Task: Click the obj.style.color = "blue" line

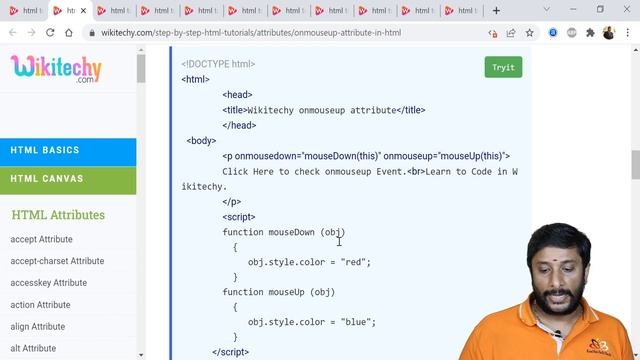Action: tap(312, 322)
